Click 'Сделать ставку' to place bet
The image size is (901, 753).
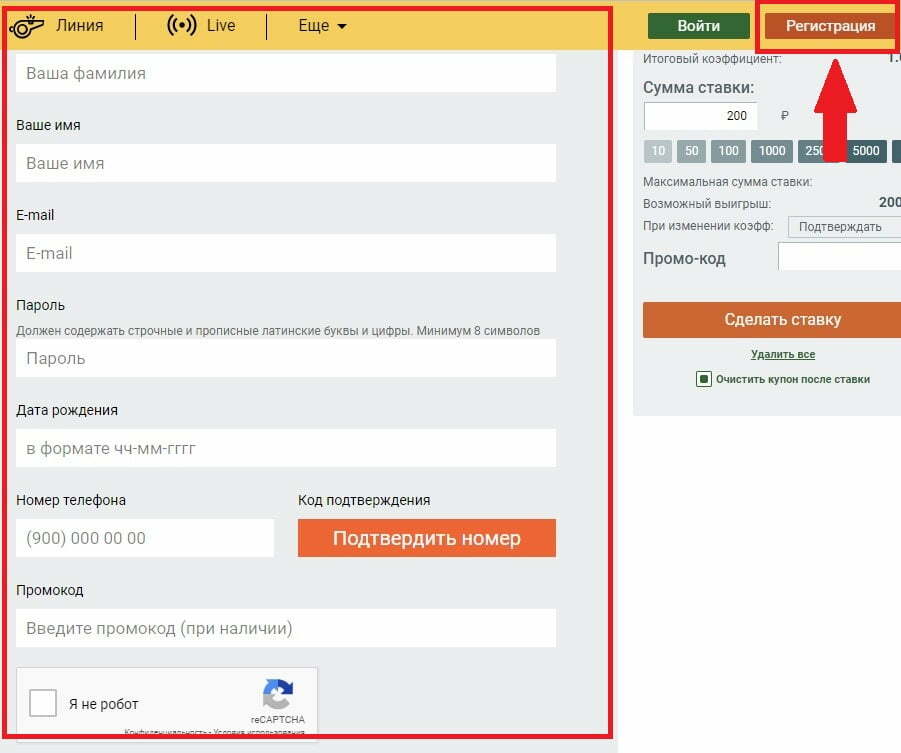781,320
